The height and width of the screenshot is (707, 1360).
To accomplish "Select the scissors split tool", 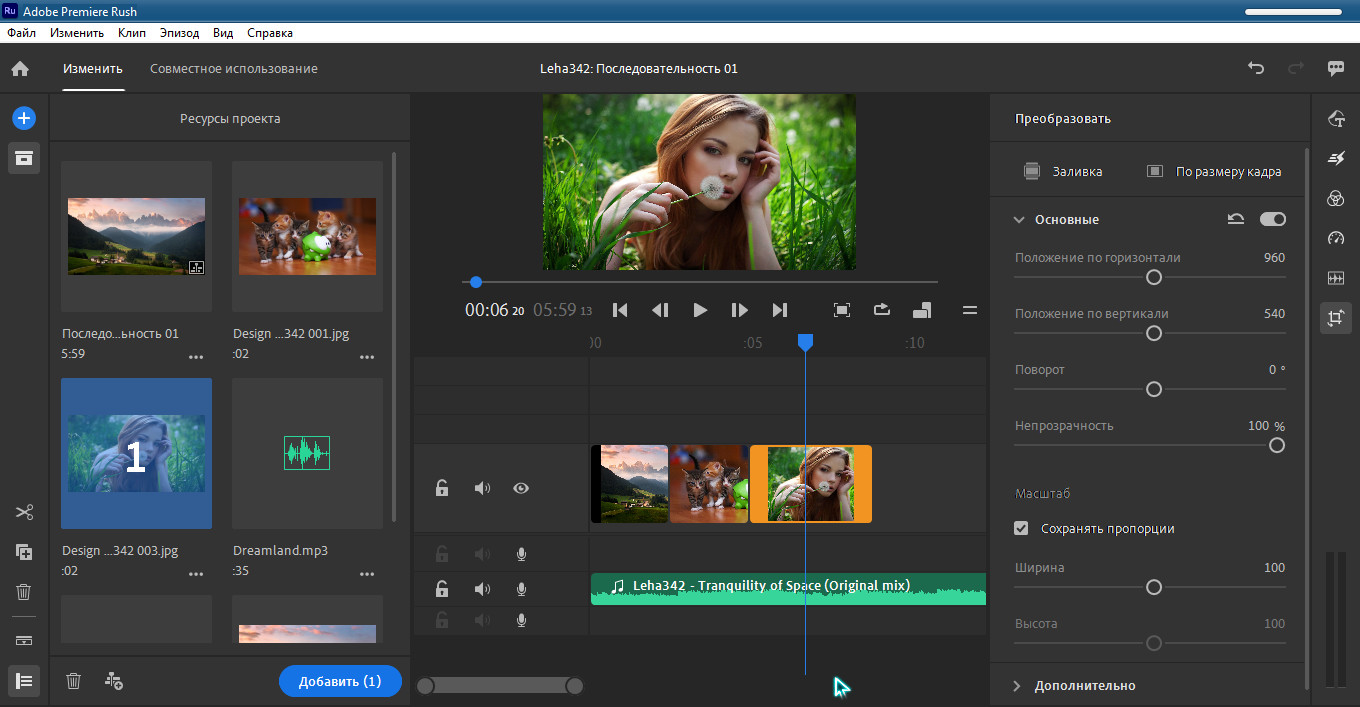I will [x=24, y=513].
